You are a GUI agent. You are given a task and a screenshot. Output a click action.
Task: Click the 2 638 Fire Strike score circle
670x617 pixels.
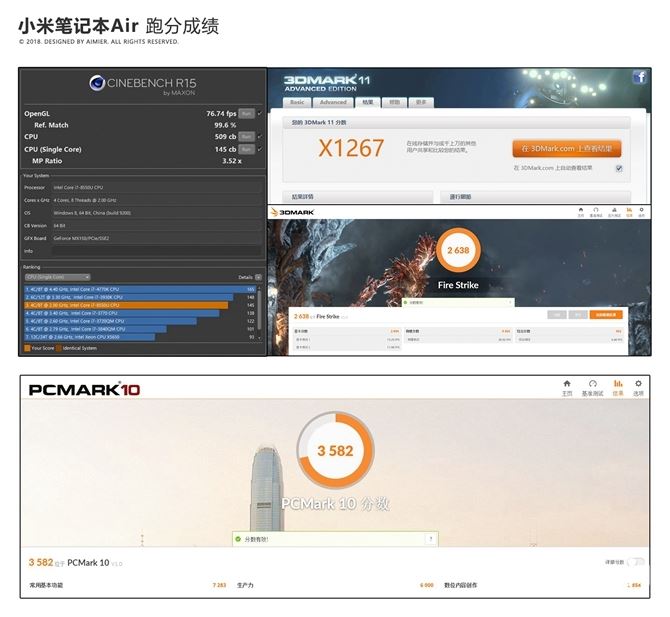(458, 250)
